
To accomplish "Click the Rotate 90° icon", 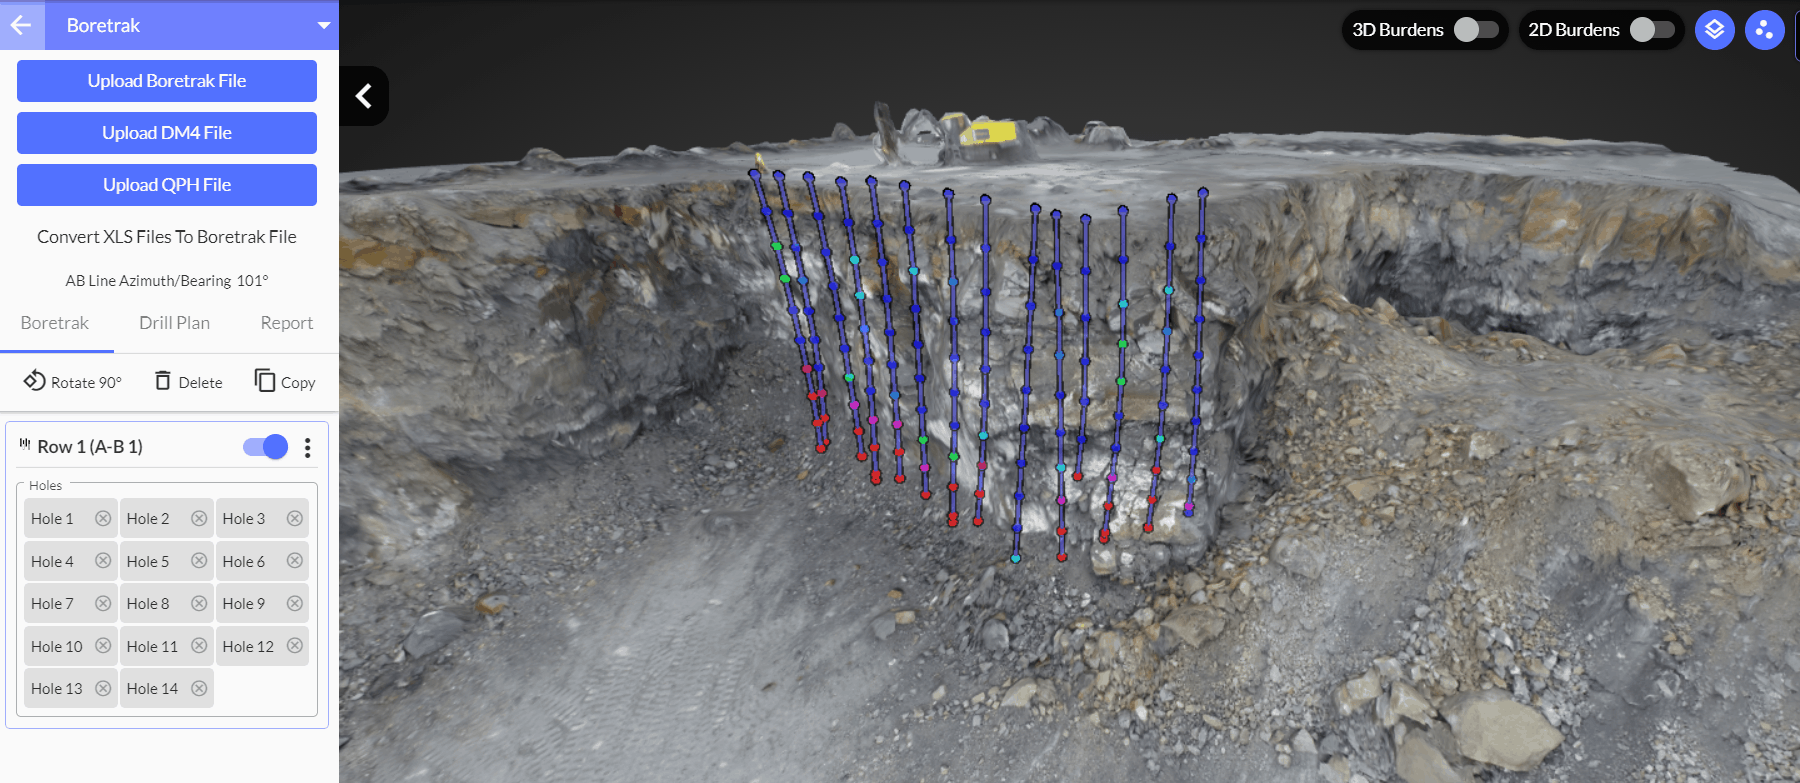I will click(x=35, y=381).
